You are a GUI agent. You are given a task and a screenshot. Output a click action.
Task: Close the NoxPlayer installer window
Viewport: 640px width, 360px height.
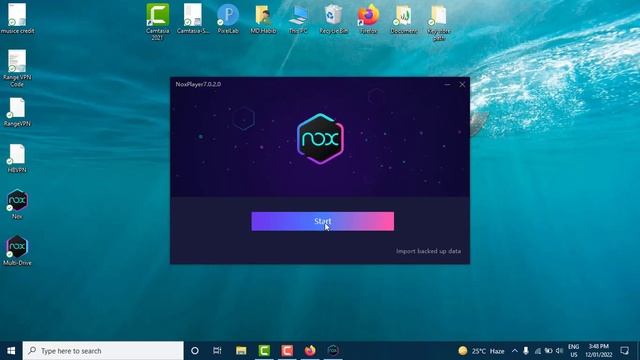tap(462, 84)
